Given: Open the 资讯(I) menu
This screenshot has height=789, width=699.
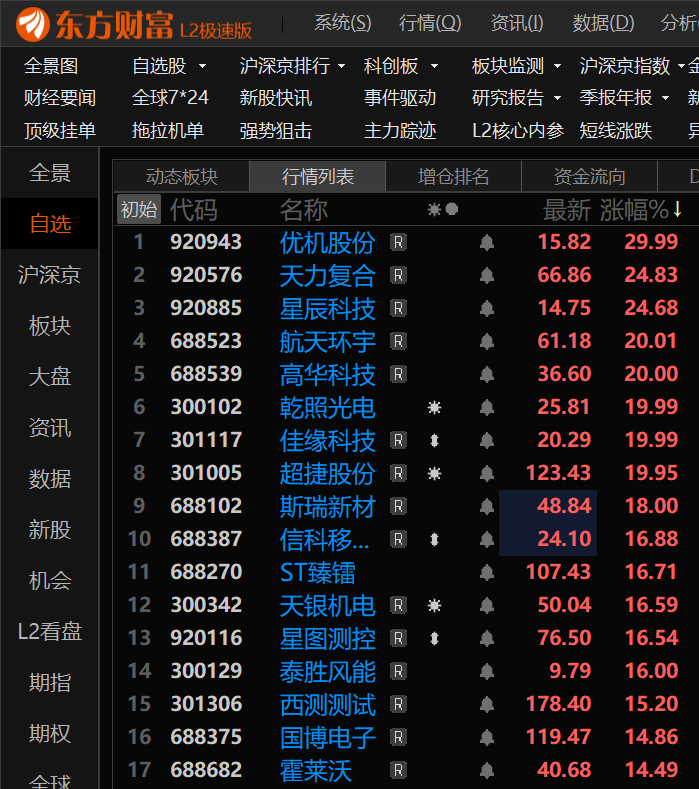Looking at the screenshot, I should pos(517,23).
